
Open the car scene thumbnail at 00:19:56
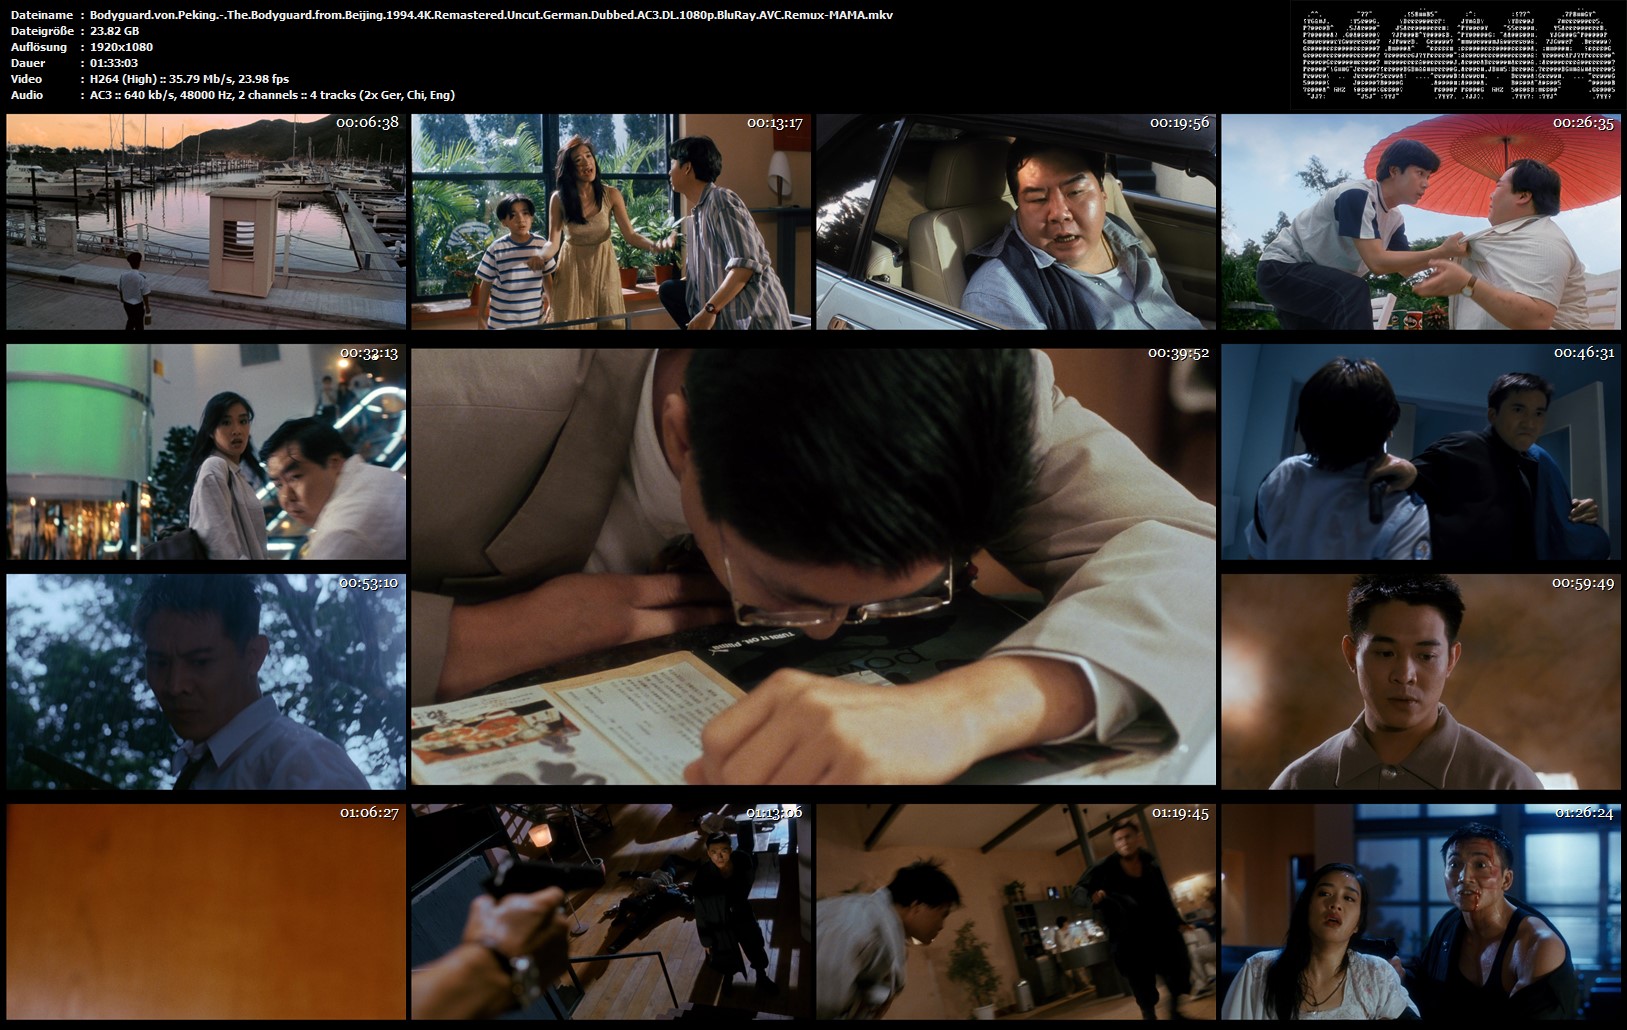pyautogui.click(x=1016, y=222)
